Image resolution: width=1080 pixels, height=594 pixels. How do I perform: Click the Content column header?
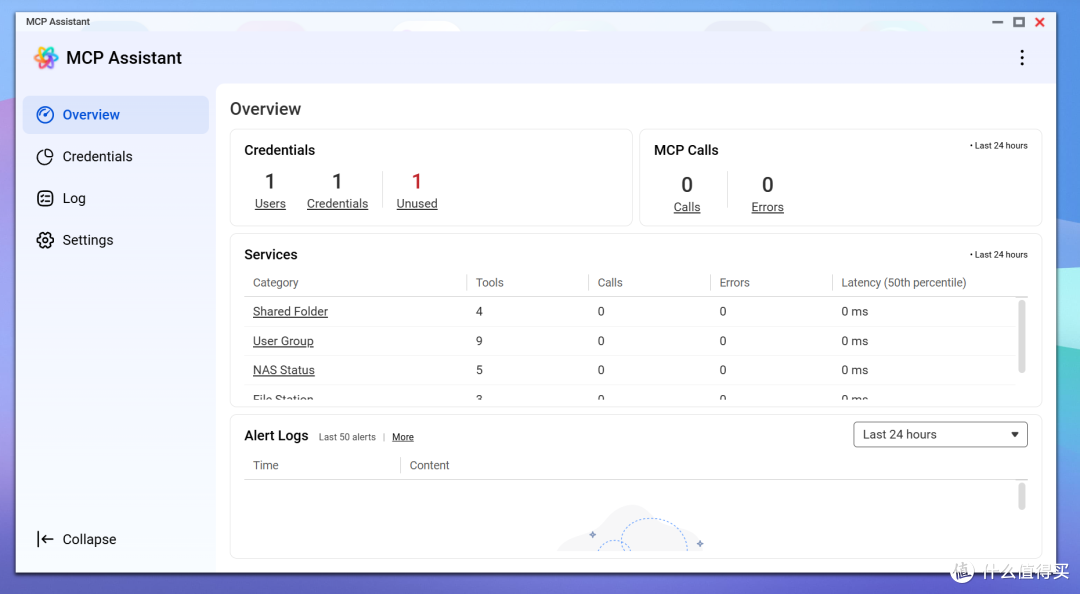coord(429,466)
